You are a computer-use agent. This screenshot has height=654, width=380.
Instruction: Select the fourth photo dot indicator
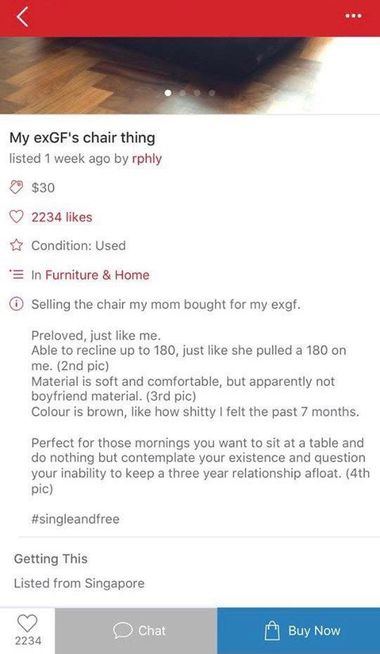[x=212, y=93]
